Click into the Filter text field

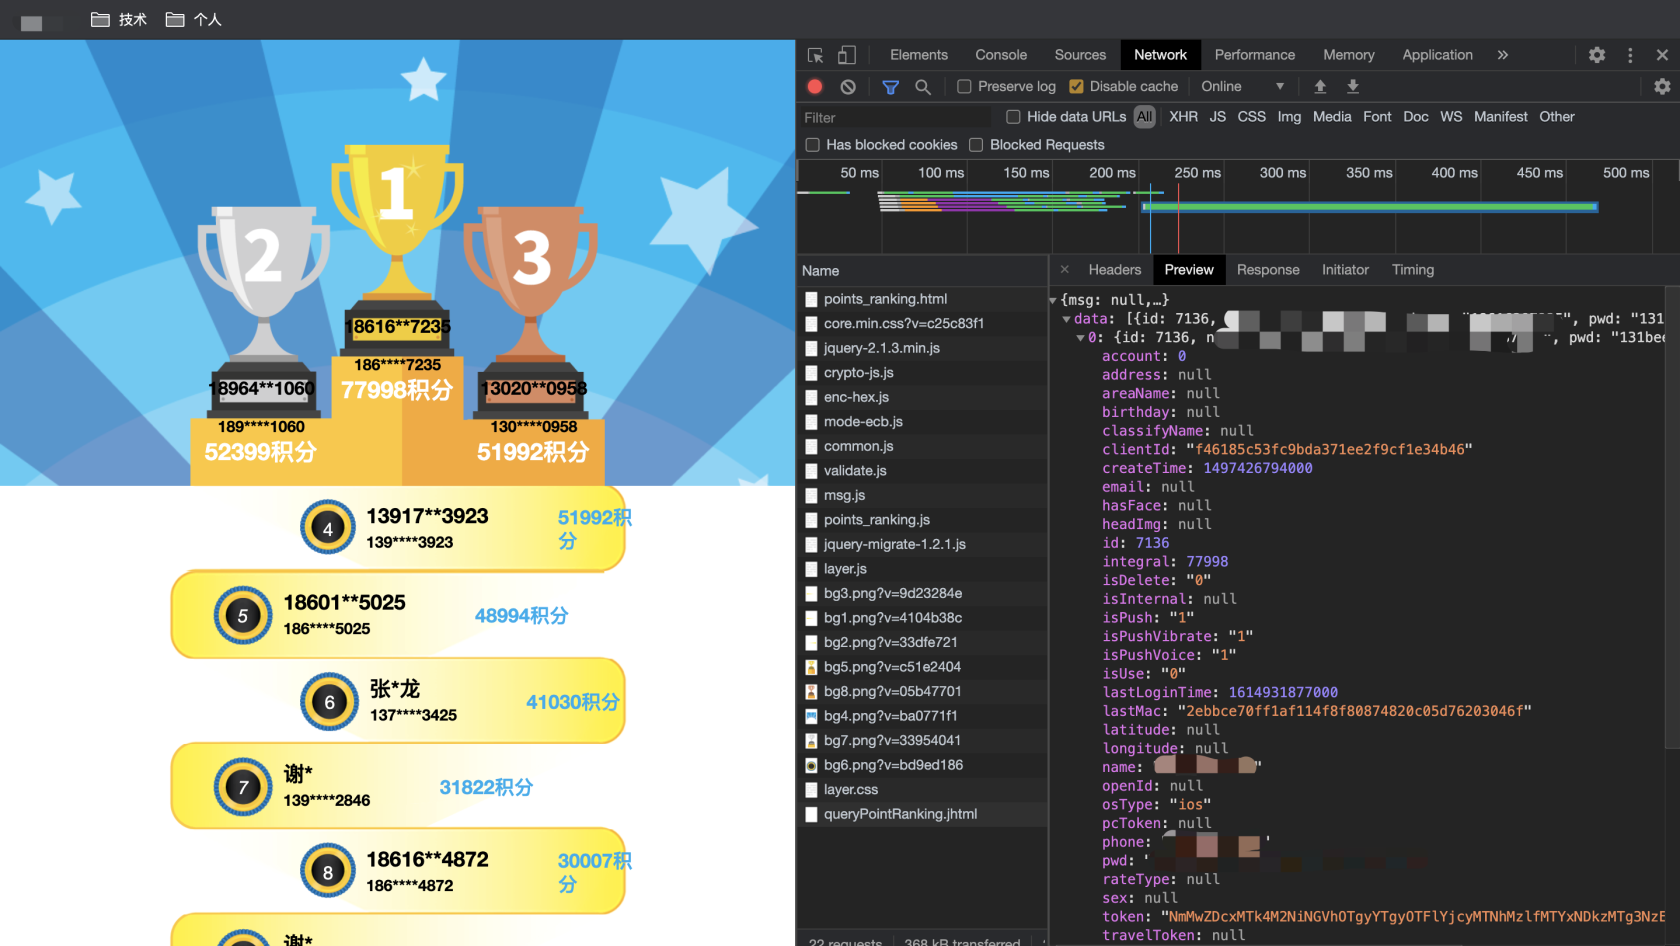click(x=895, y=118)
